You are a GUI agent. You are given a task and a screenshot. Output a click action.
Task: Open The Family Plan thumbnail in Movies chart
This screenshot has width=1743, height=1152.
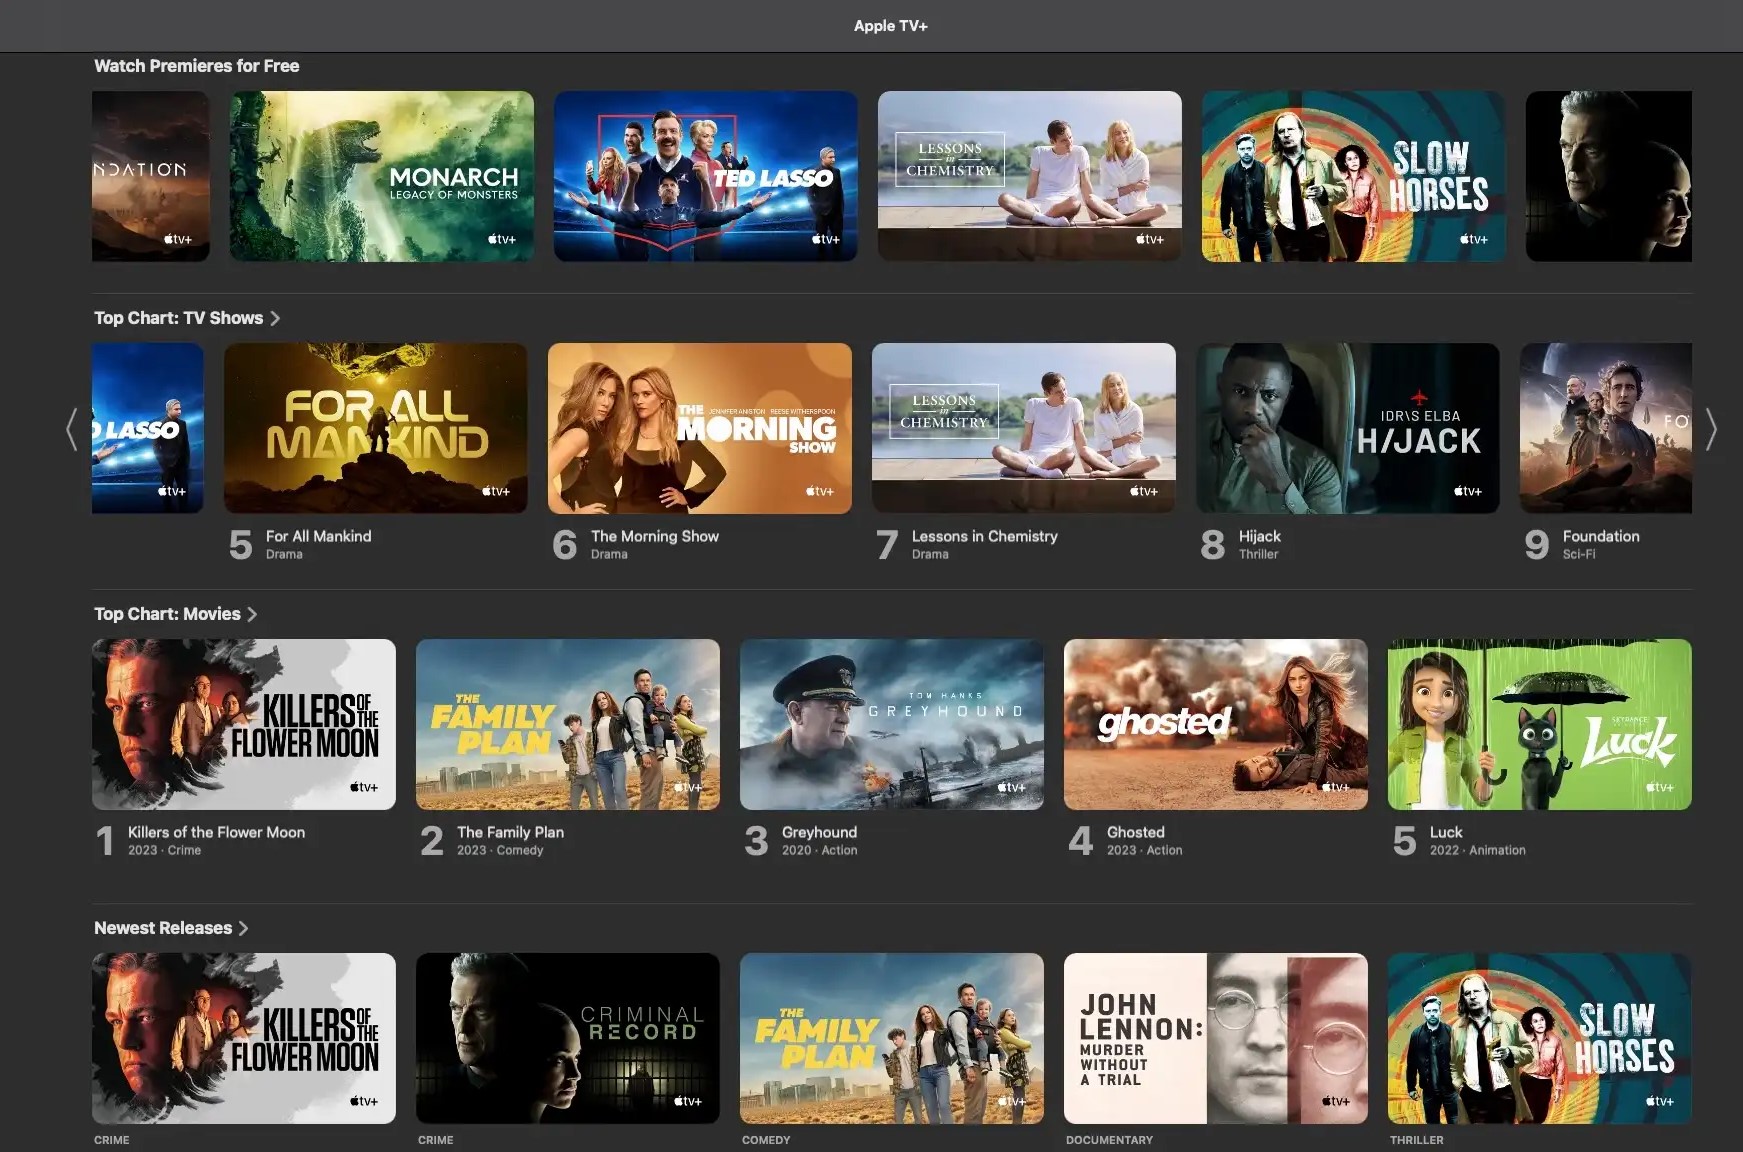(568, 725)
